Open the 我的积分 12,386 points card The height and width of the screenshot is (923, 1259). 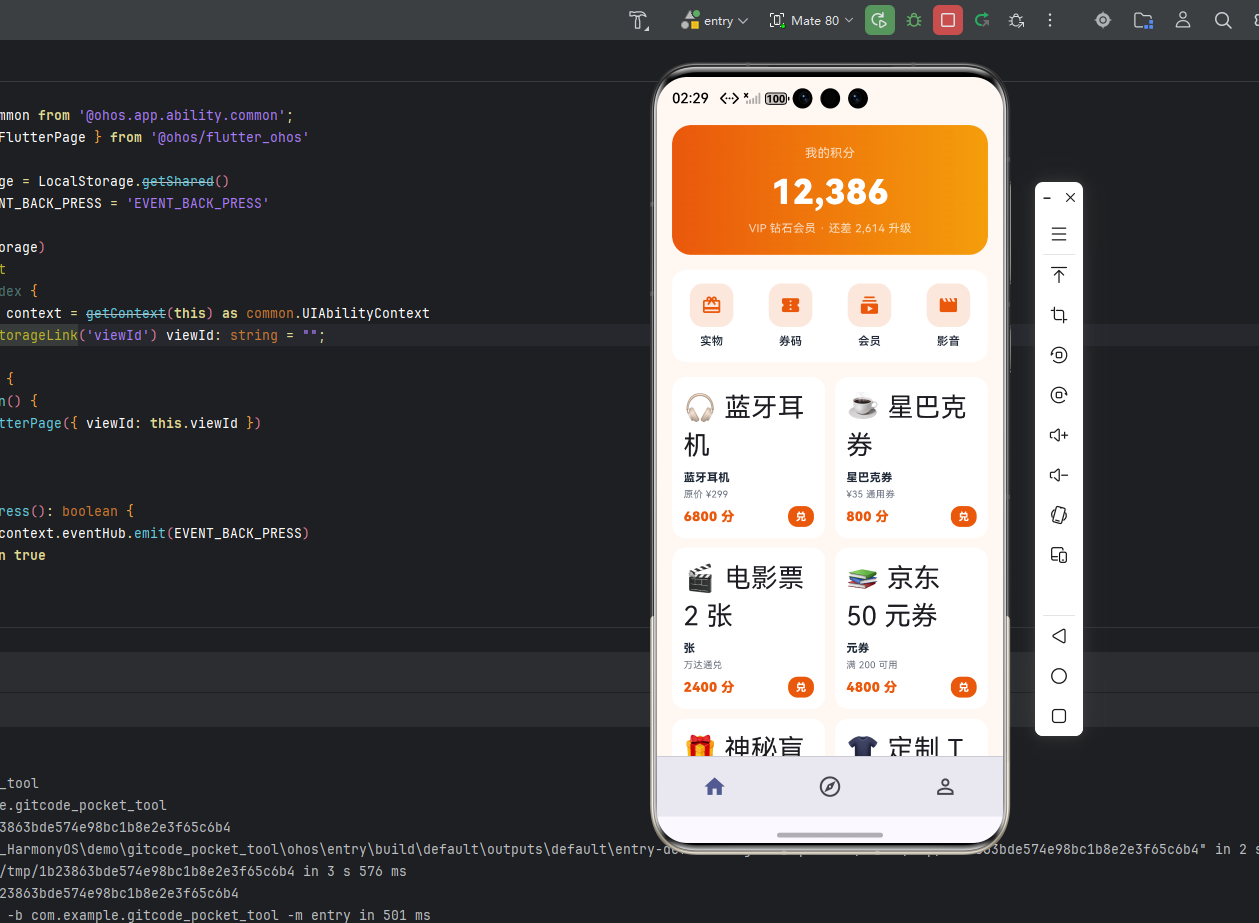pyautogui.click(x=830, y=190)
